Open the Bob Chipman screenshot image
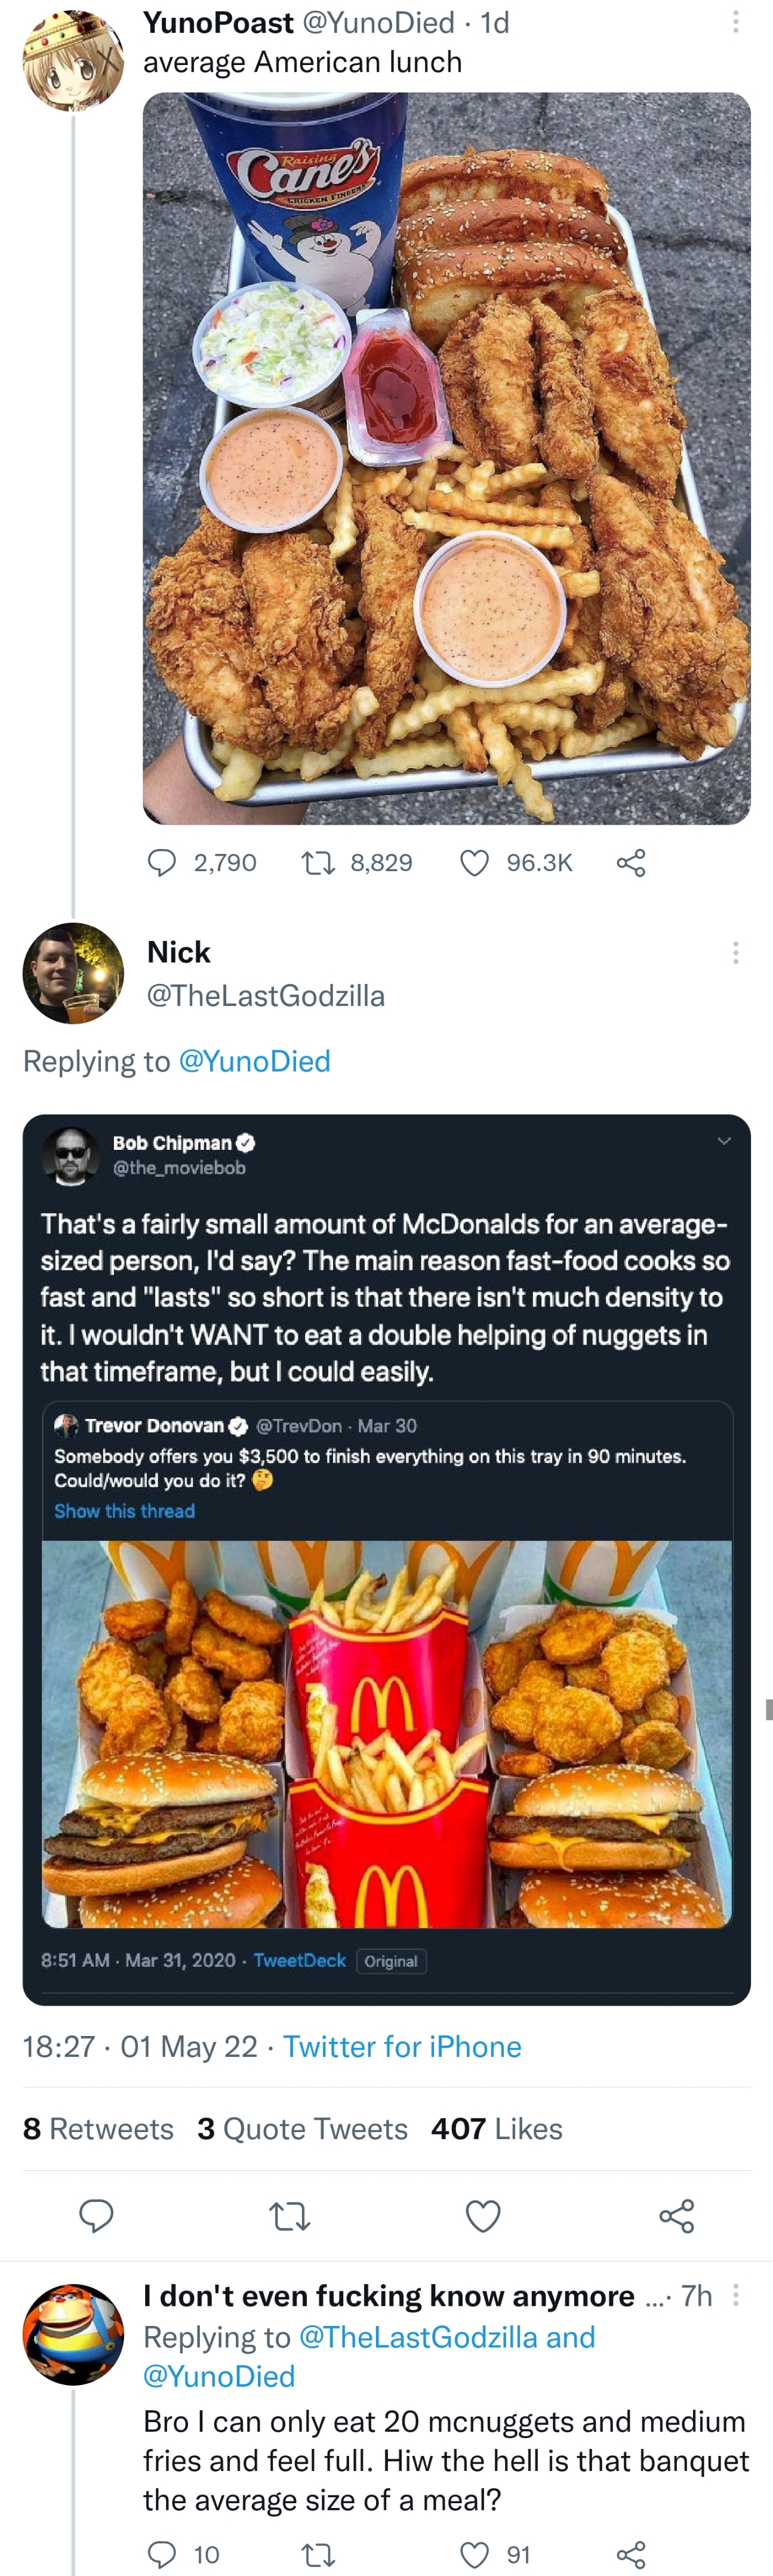Viewport: 773px width, 2576px height. [386, 1559]
